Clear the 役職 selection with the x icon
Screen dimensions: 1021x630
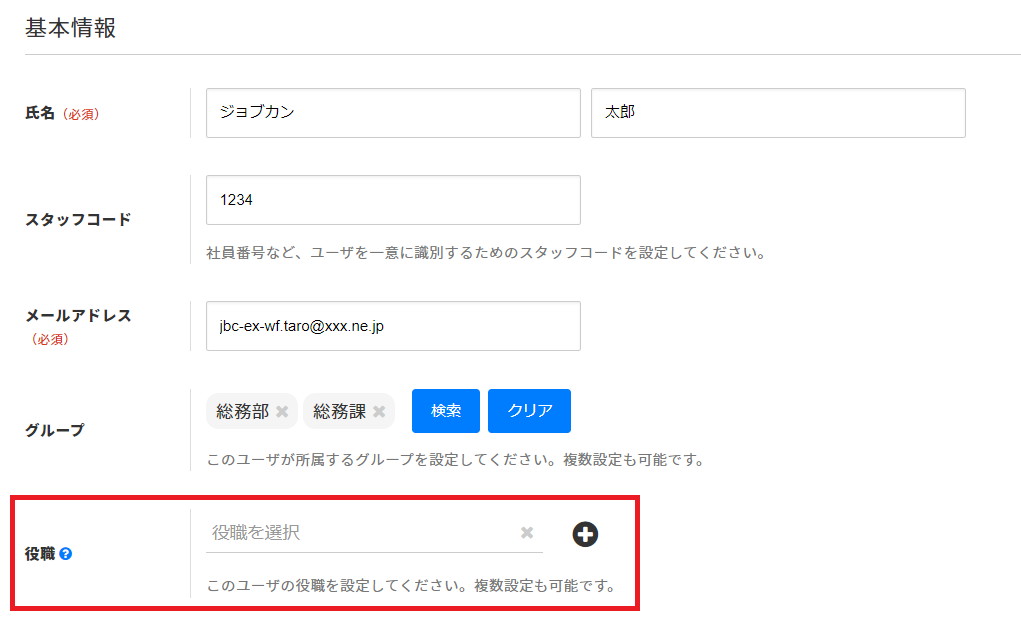[x=527, y=533]
